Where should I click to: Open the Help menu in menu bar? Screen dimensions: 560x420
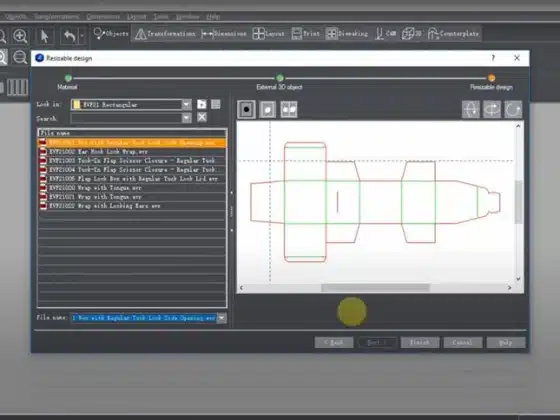click(x=213, y=16)
